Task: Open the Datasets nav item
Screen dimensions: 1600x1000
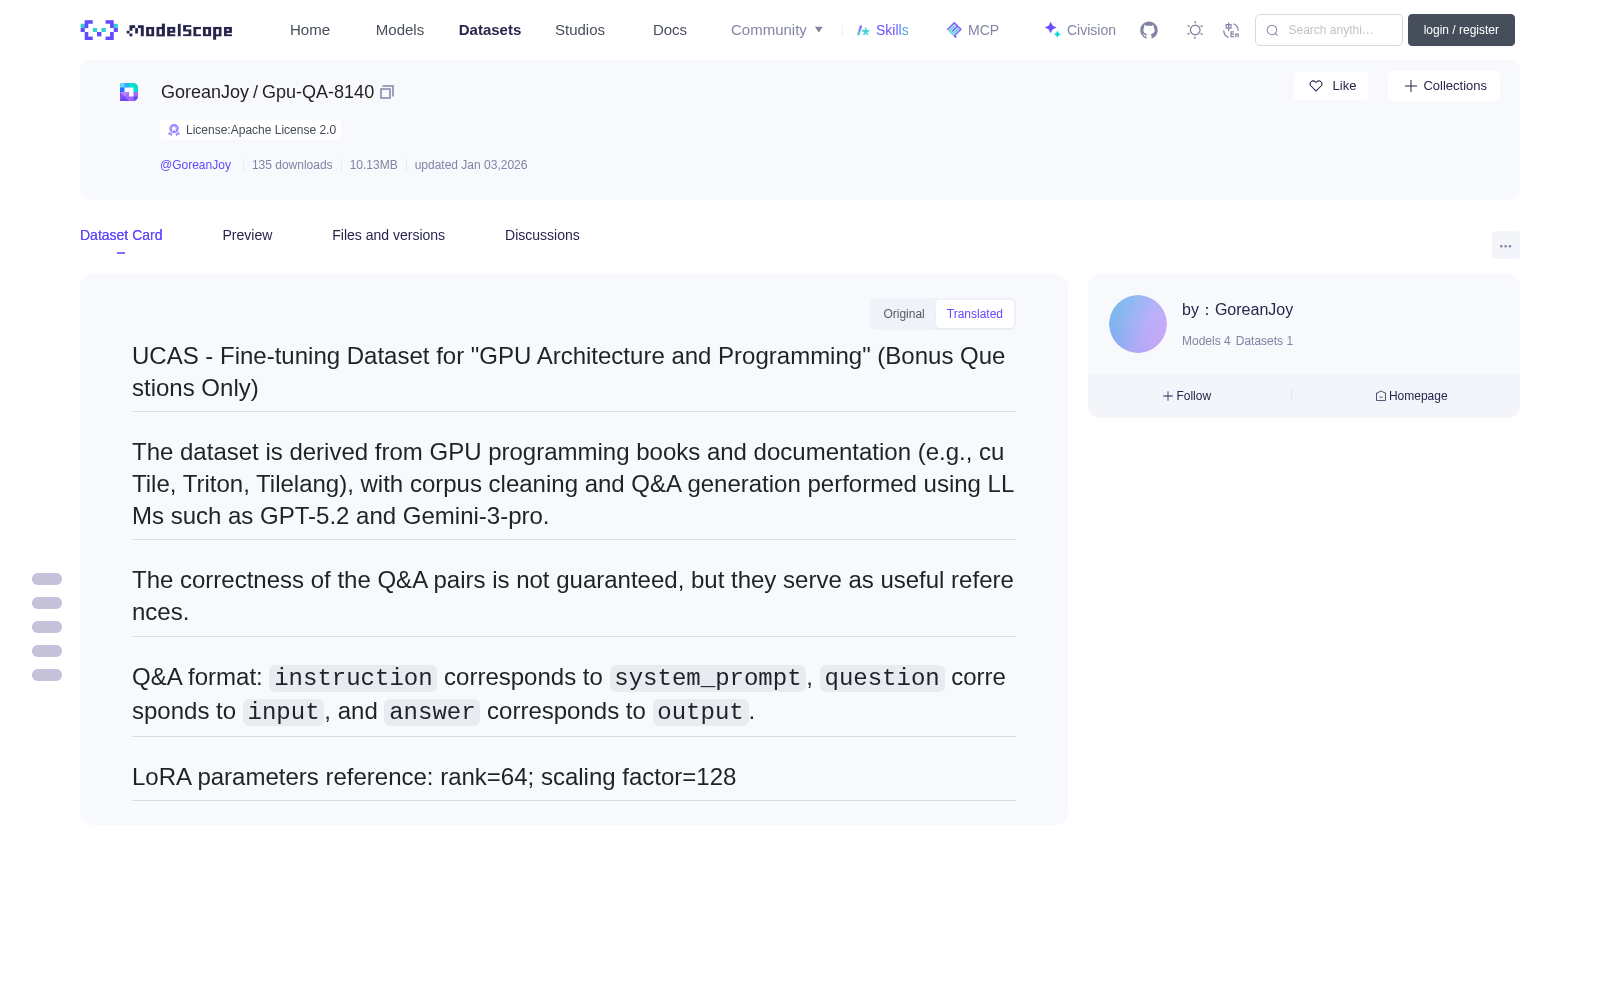Action: [490, 30]
